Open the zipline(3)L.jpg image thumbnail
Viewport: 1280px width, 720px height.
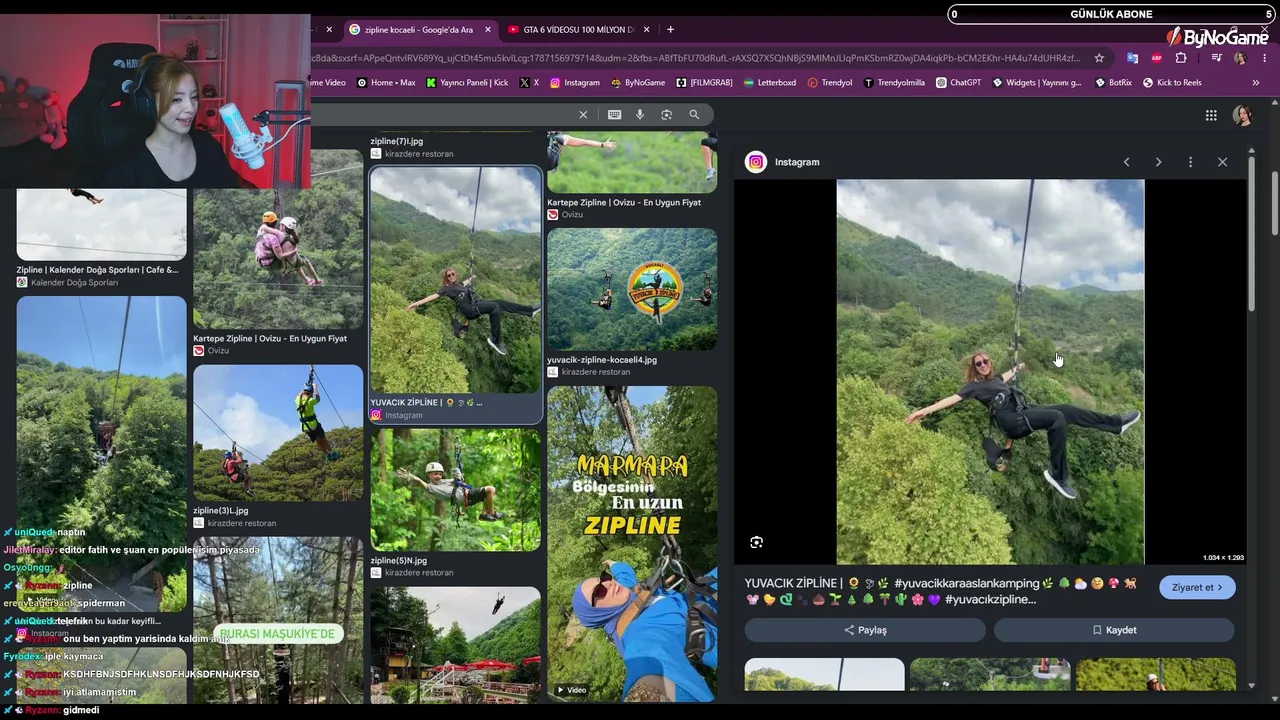point(278,433)
